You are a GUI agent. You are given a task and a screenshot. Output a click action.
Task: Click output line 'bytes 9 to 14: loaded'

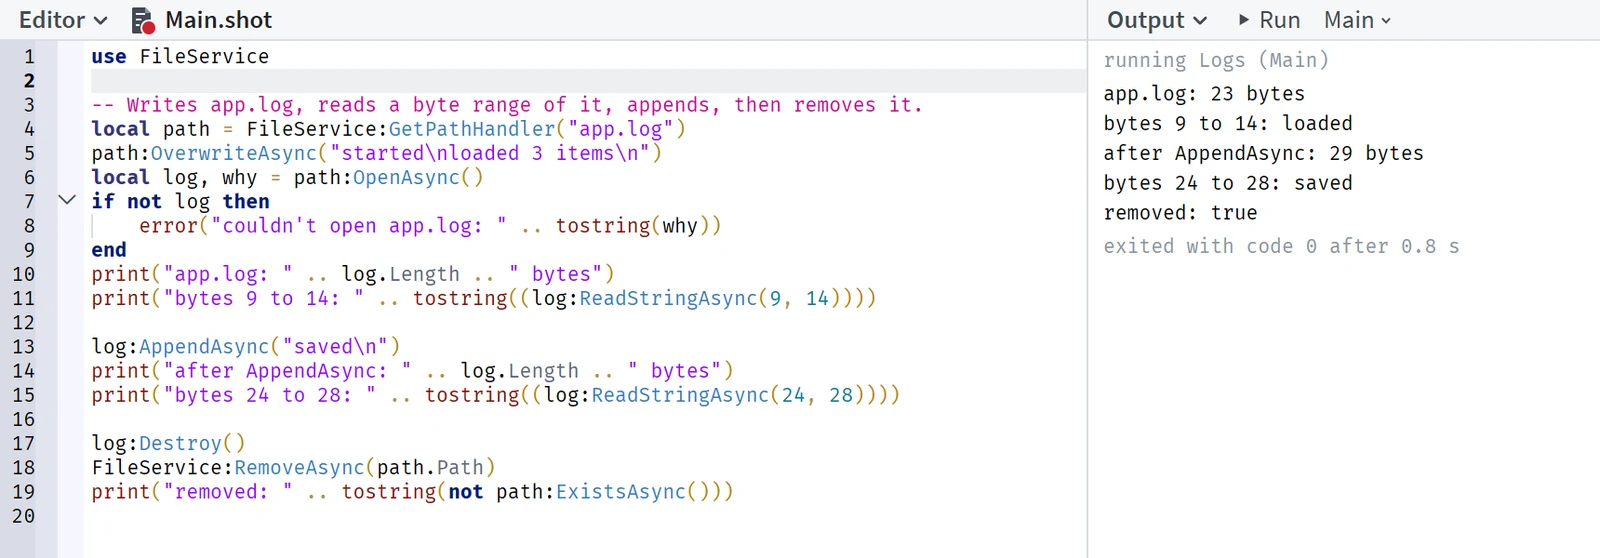tap(1228, 124)
